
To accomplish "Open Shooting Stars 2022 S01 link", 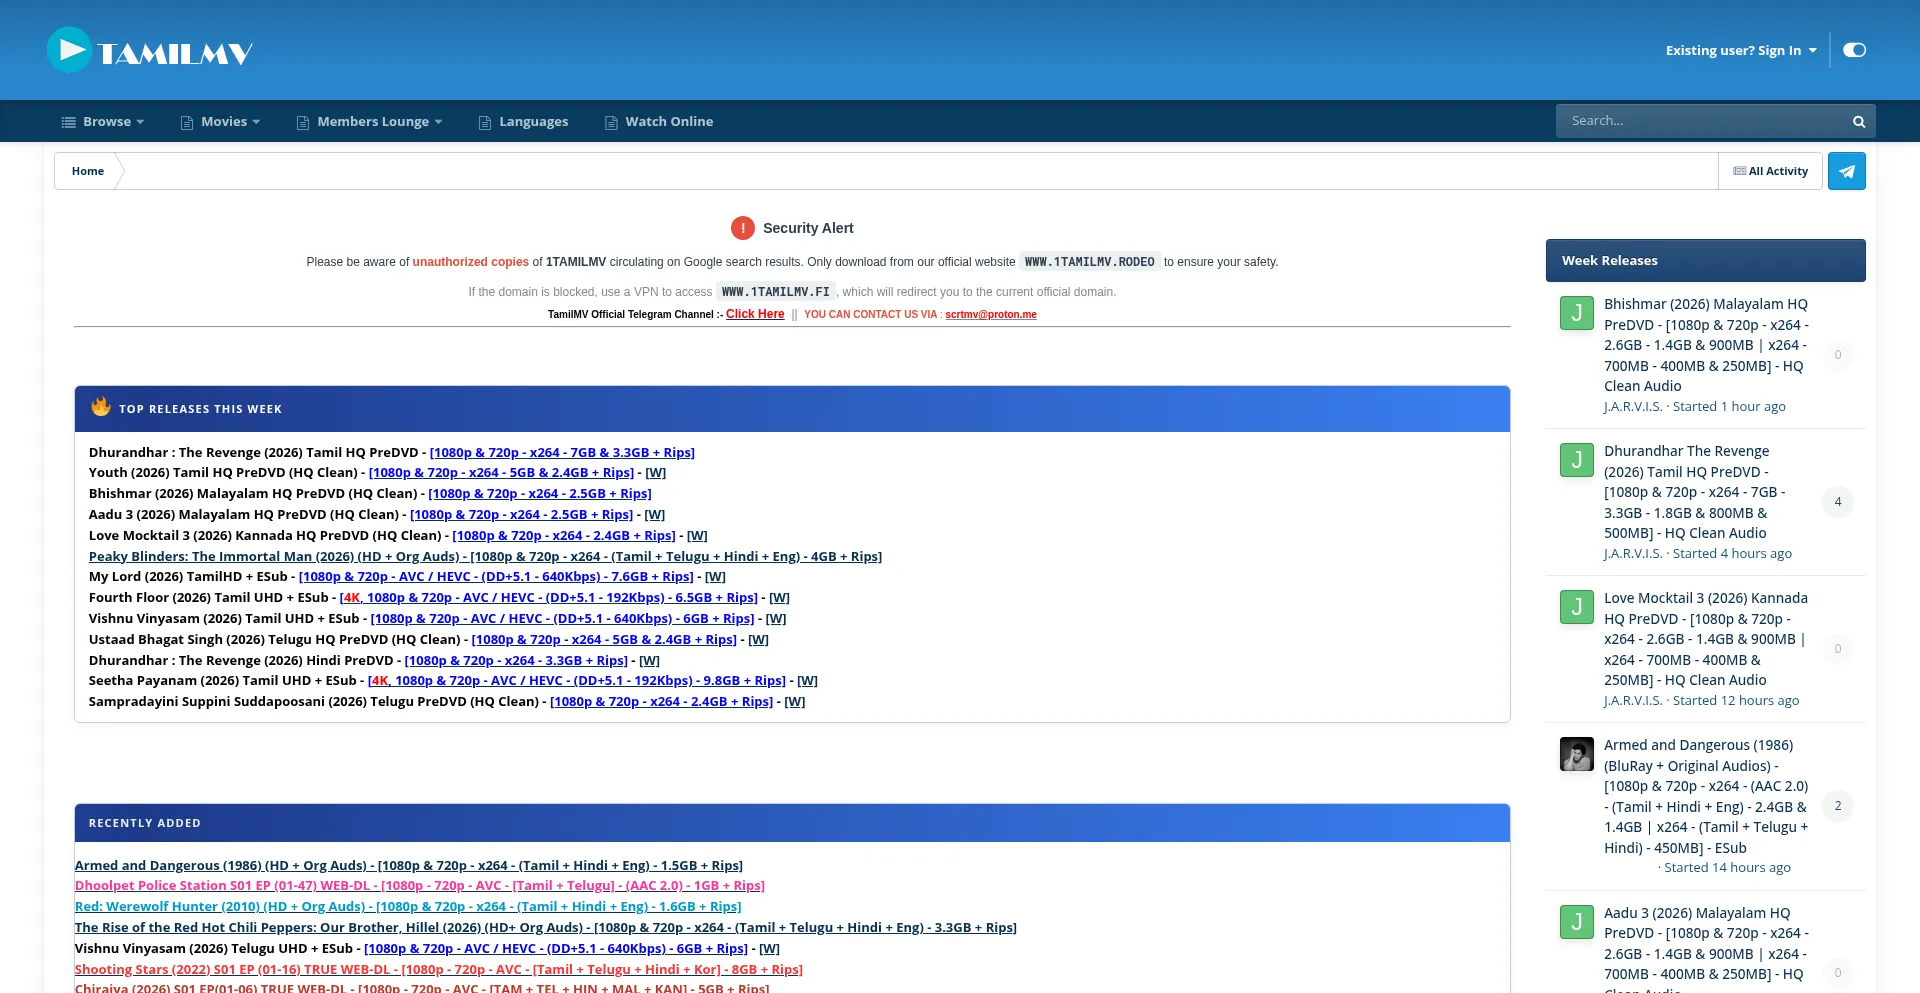I will point(439,970).
